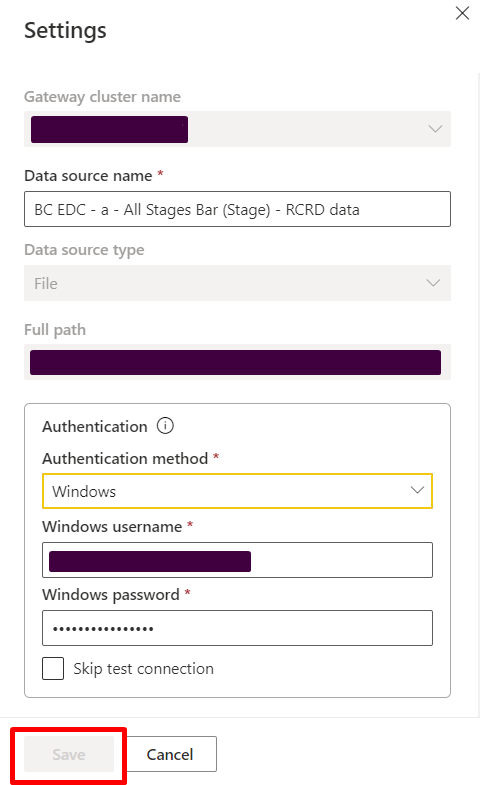480x785 pixels.
Task: Click the Authentication info icon
Action: point(165,426)
